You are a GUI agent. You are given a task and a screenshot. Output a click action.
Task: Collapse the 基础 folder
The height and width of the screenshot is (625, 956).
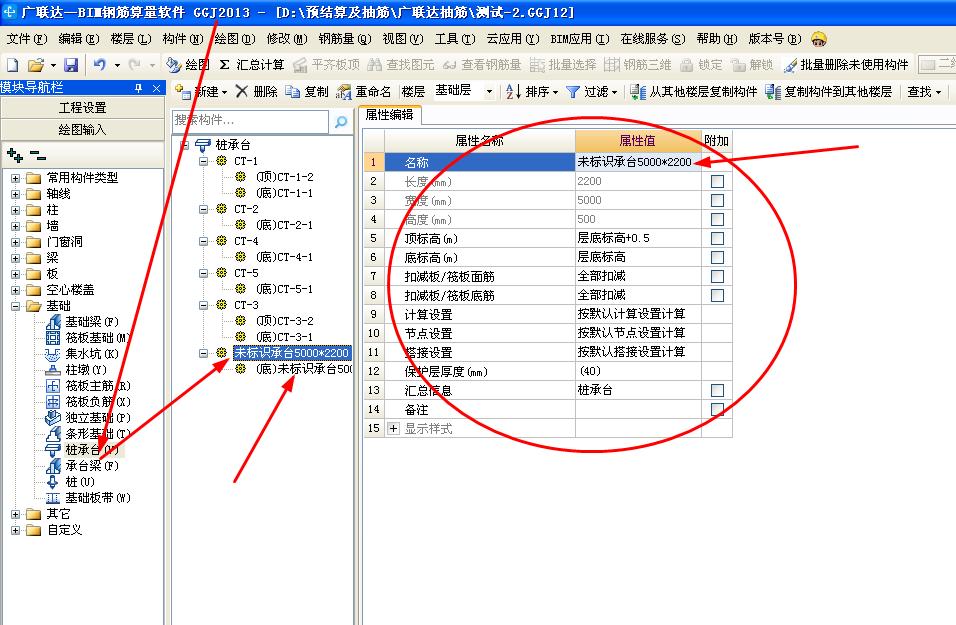click(x=16, y=306)
